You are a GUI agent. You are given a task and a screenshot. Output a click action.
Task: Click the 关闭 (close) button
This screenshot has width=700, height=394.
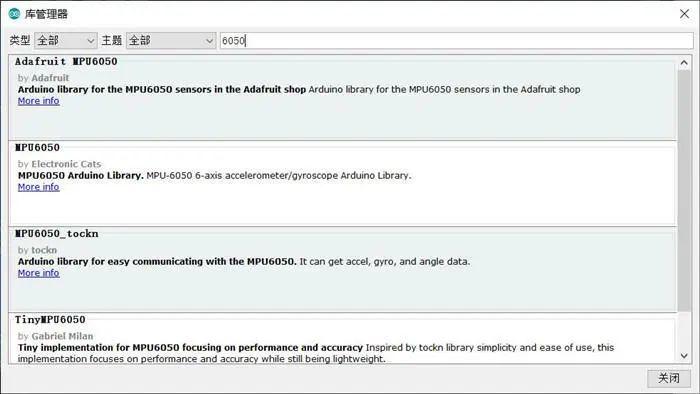[669, 378]
